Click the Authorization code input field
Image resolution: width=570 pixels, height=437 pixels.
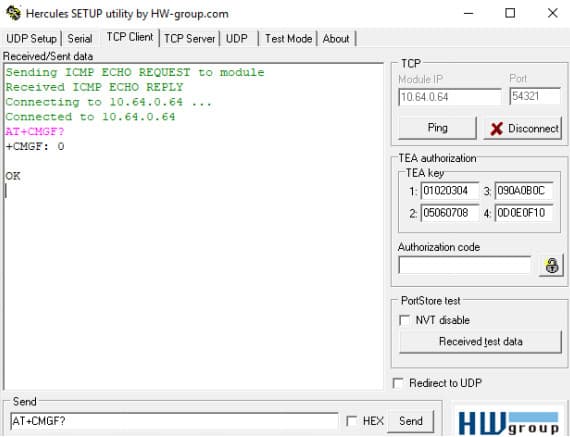[x=465, y=265]
